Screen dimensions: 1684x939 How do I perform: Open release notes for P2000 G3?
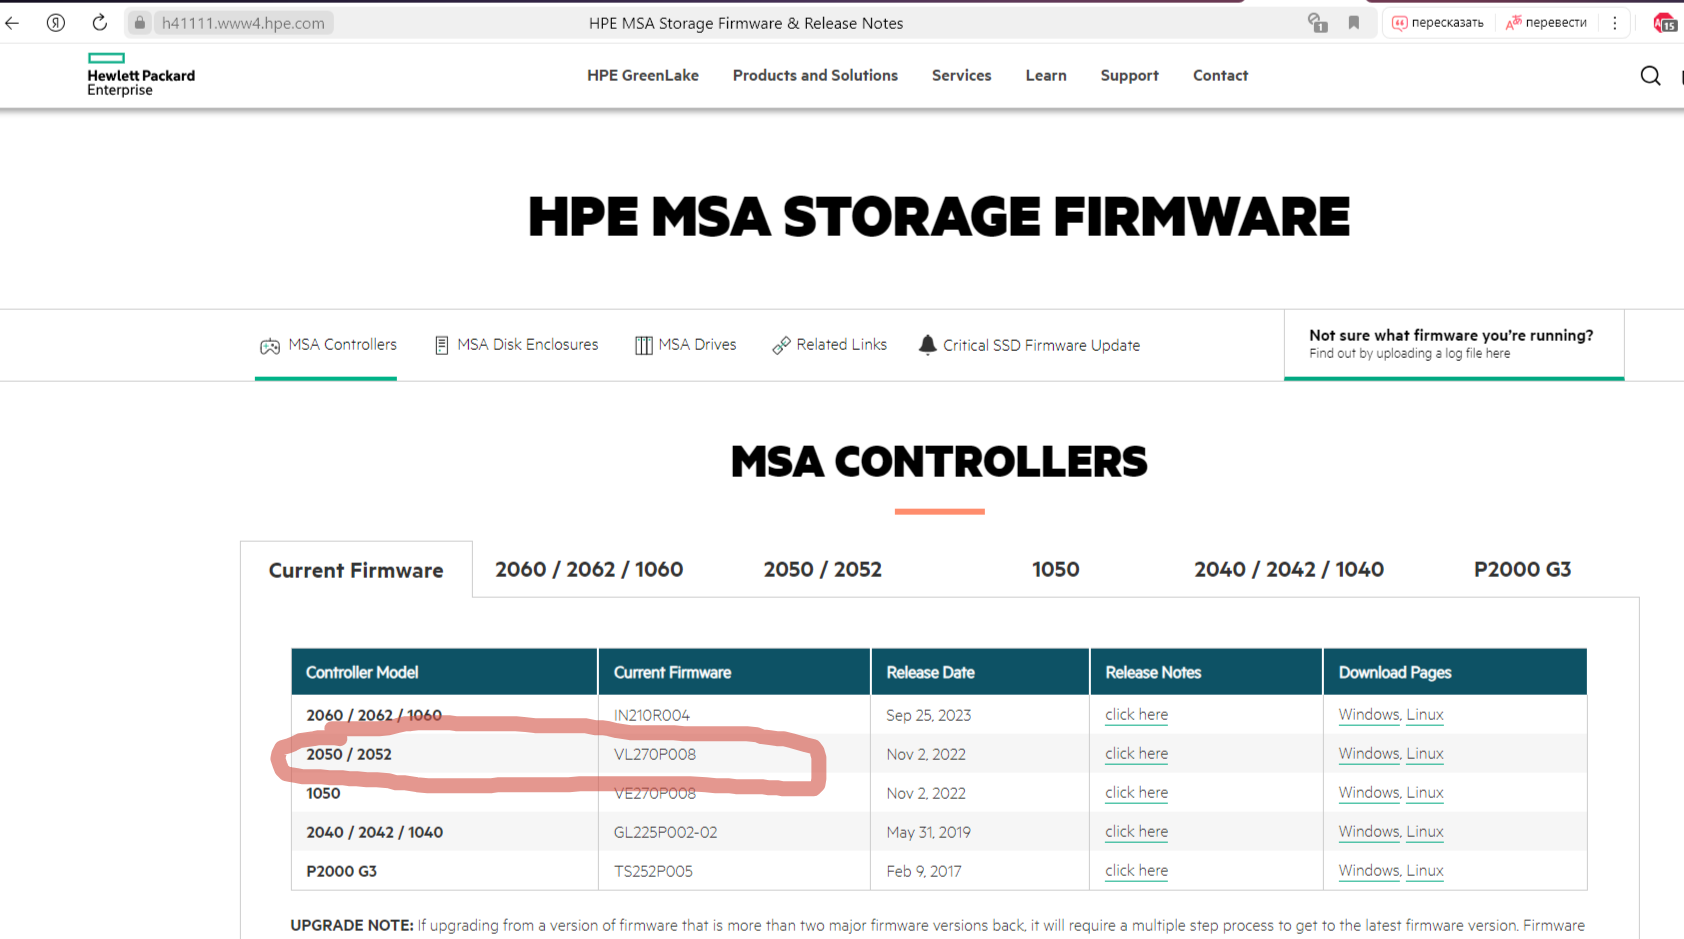click(x=1136, y=871)
